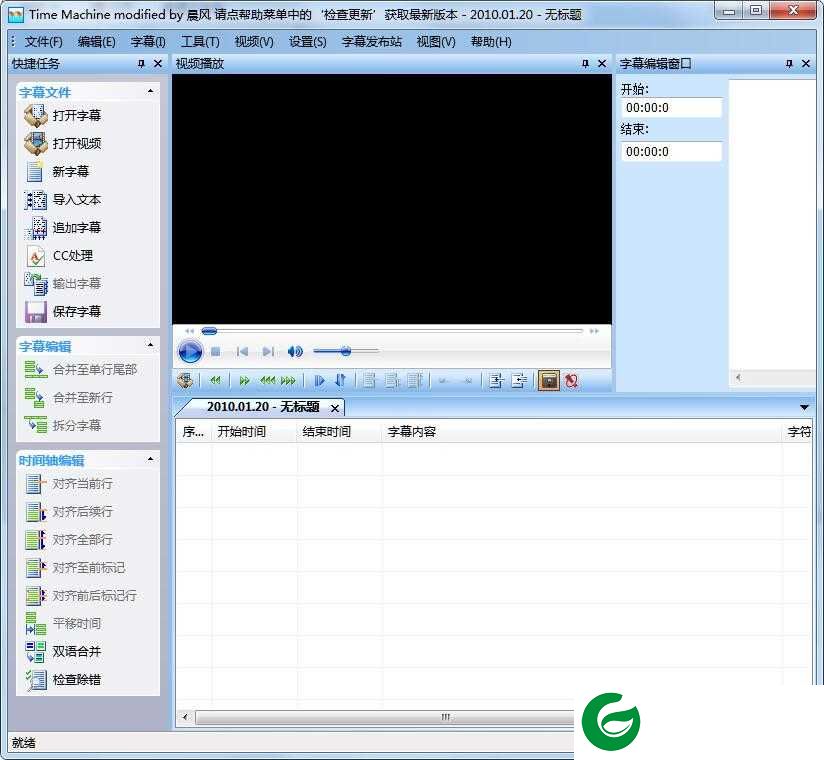This screenshot has height=760, width=824.
Task: Close the 字幕编辑窗口 panel
Action: (806, 64)
